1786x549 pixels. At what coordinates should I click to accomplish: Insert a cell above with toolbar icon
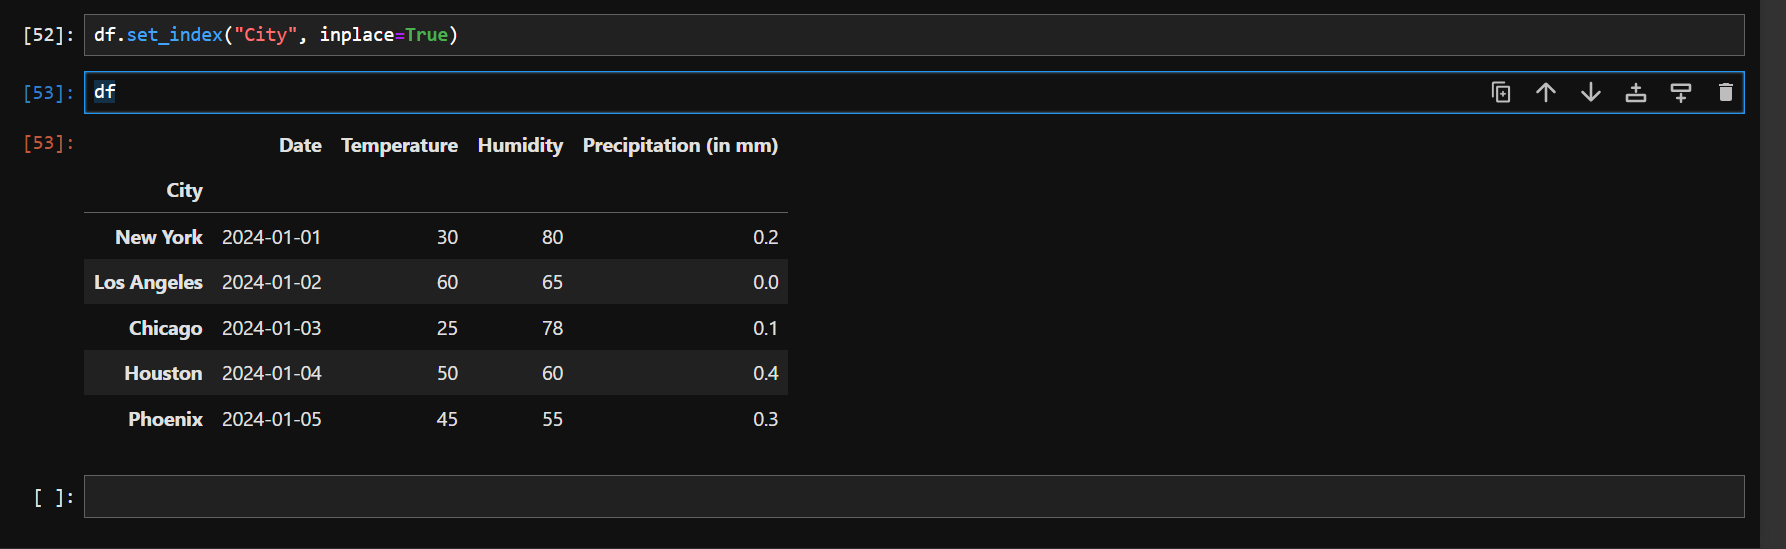(x=1636, y=92)
